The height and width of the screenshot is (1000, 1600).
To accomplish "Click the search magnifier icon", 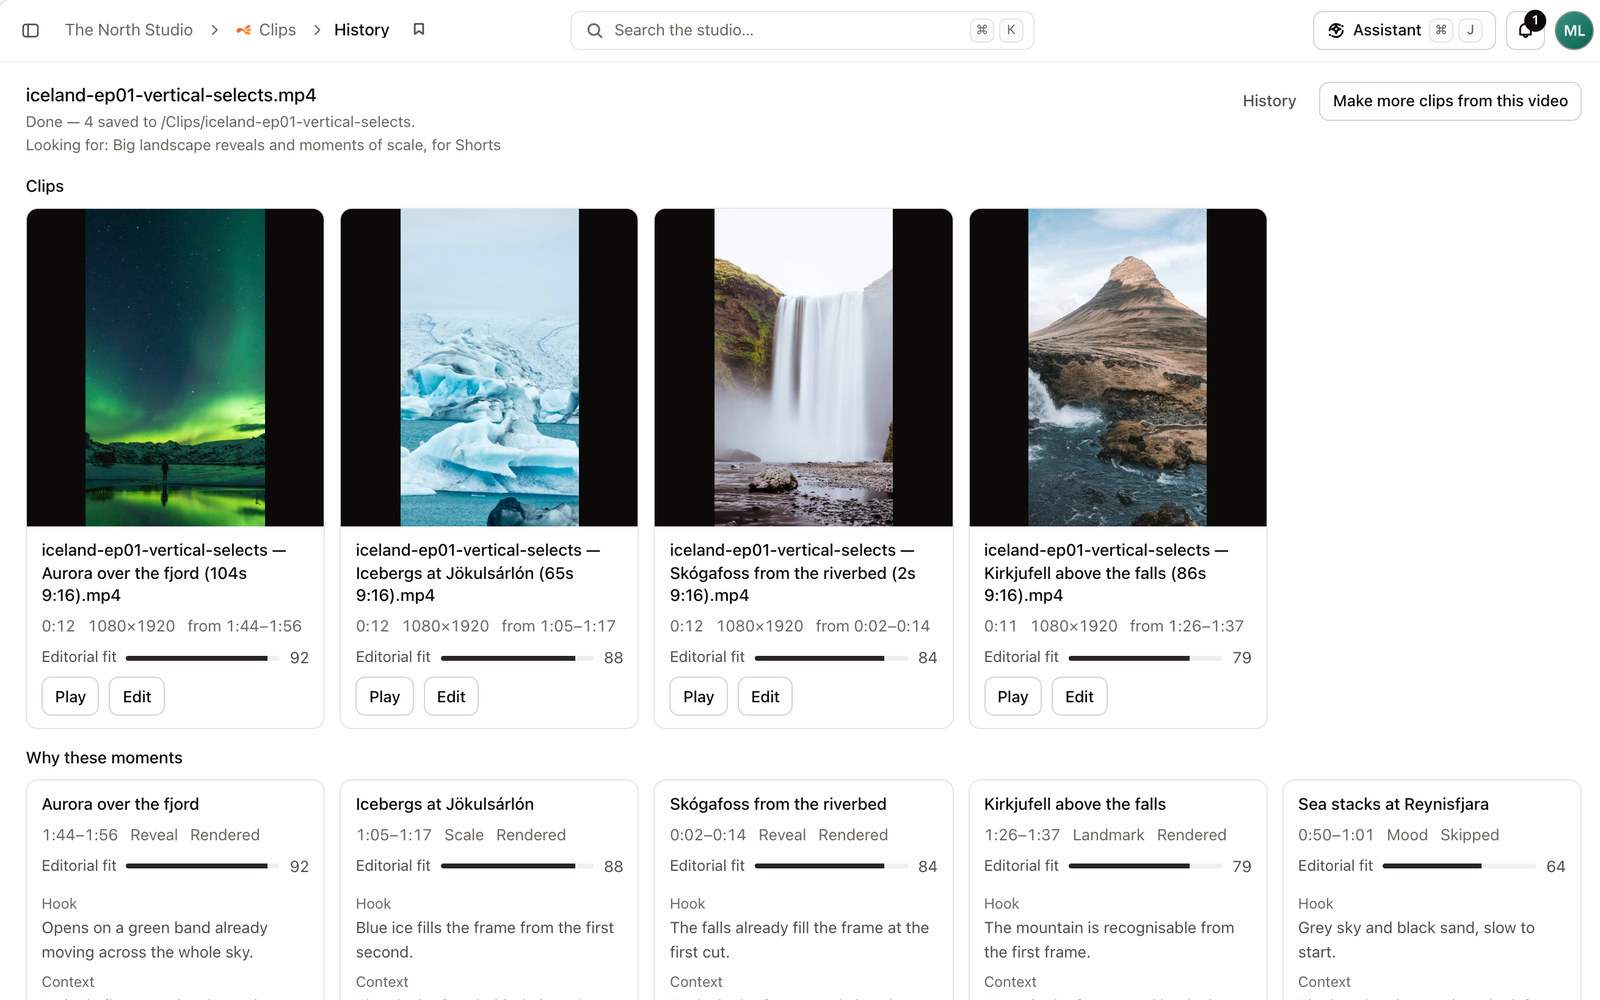I will [x=594, y=30].
